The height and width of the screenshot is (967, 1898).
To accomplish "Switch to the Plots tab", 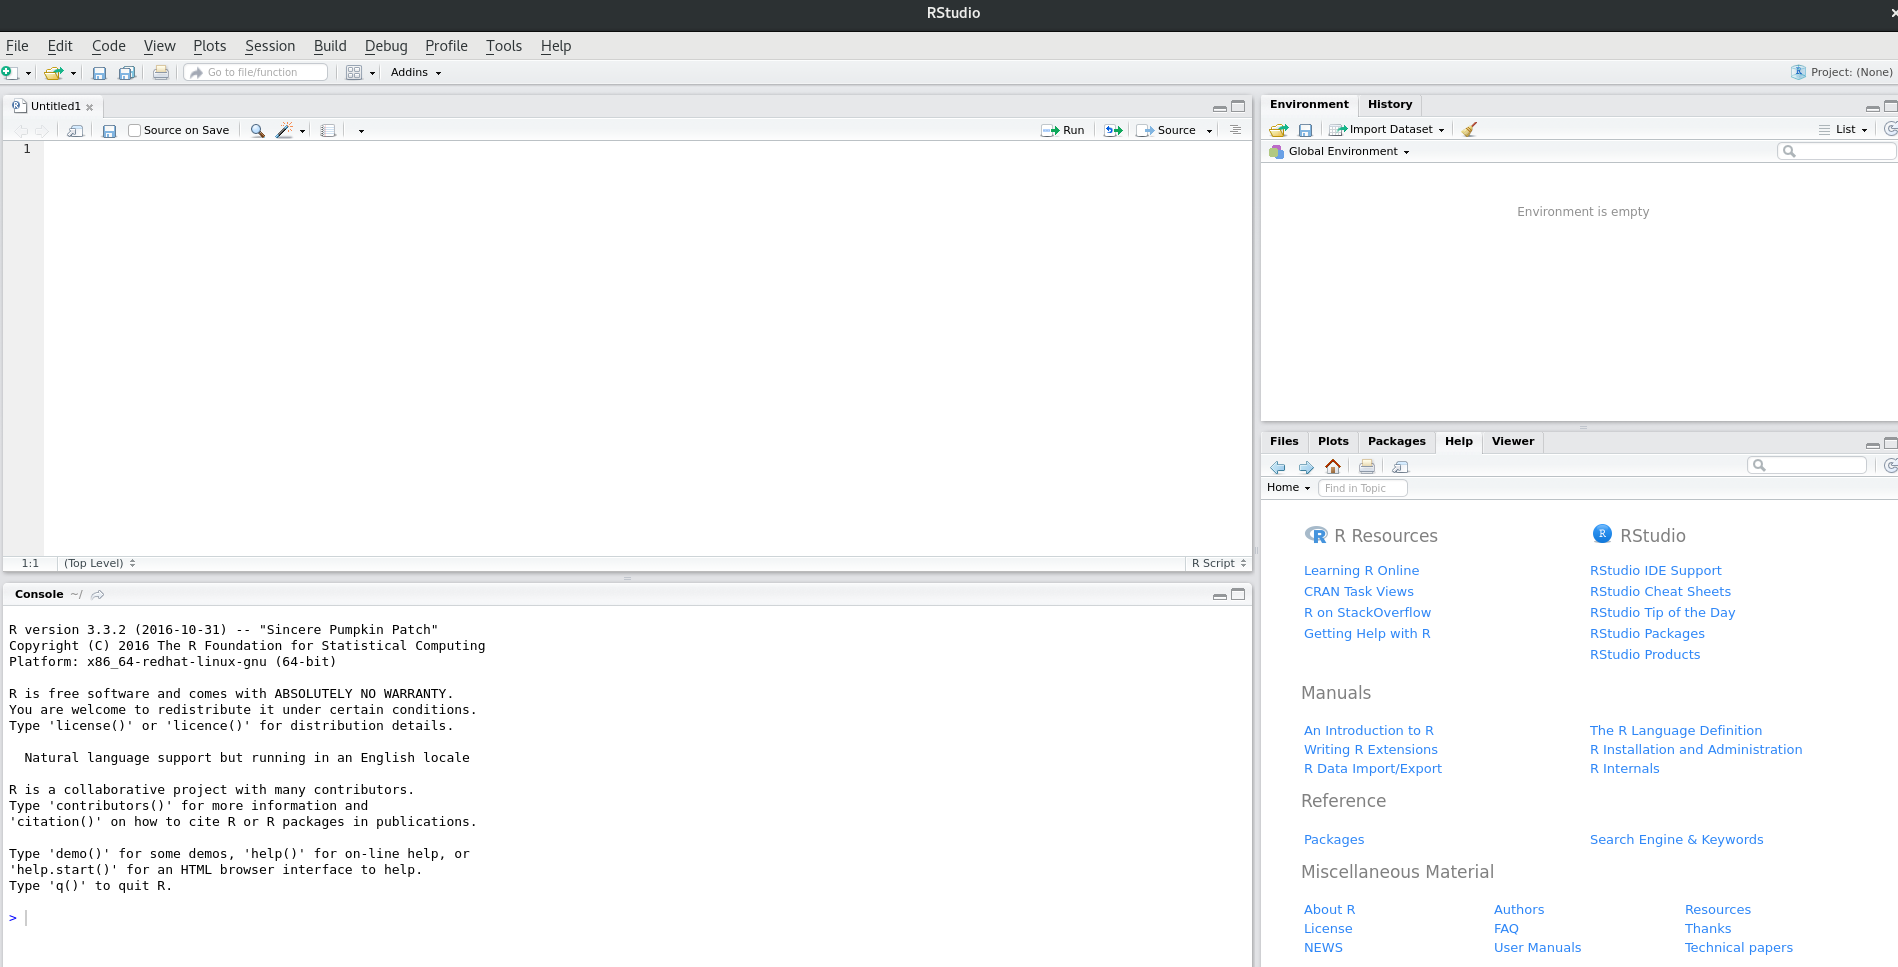I will pos(1333,441).
